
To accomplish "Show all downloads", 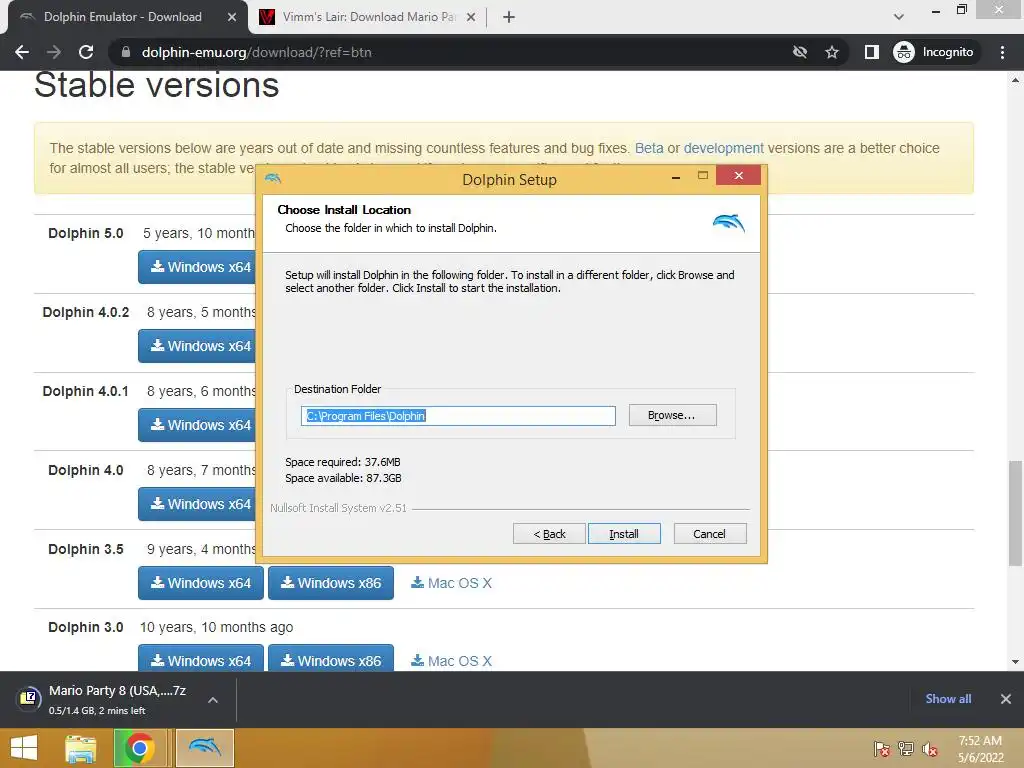I will click(948, 699).
